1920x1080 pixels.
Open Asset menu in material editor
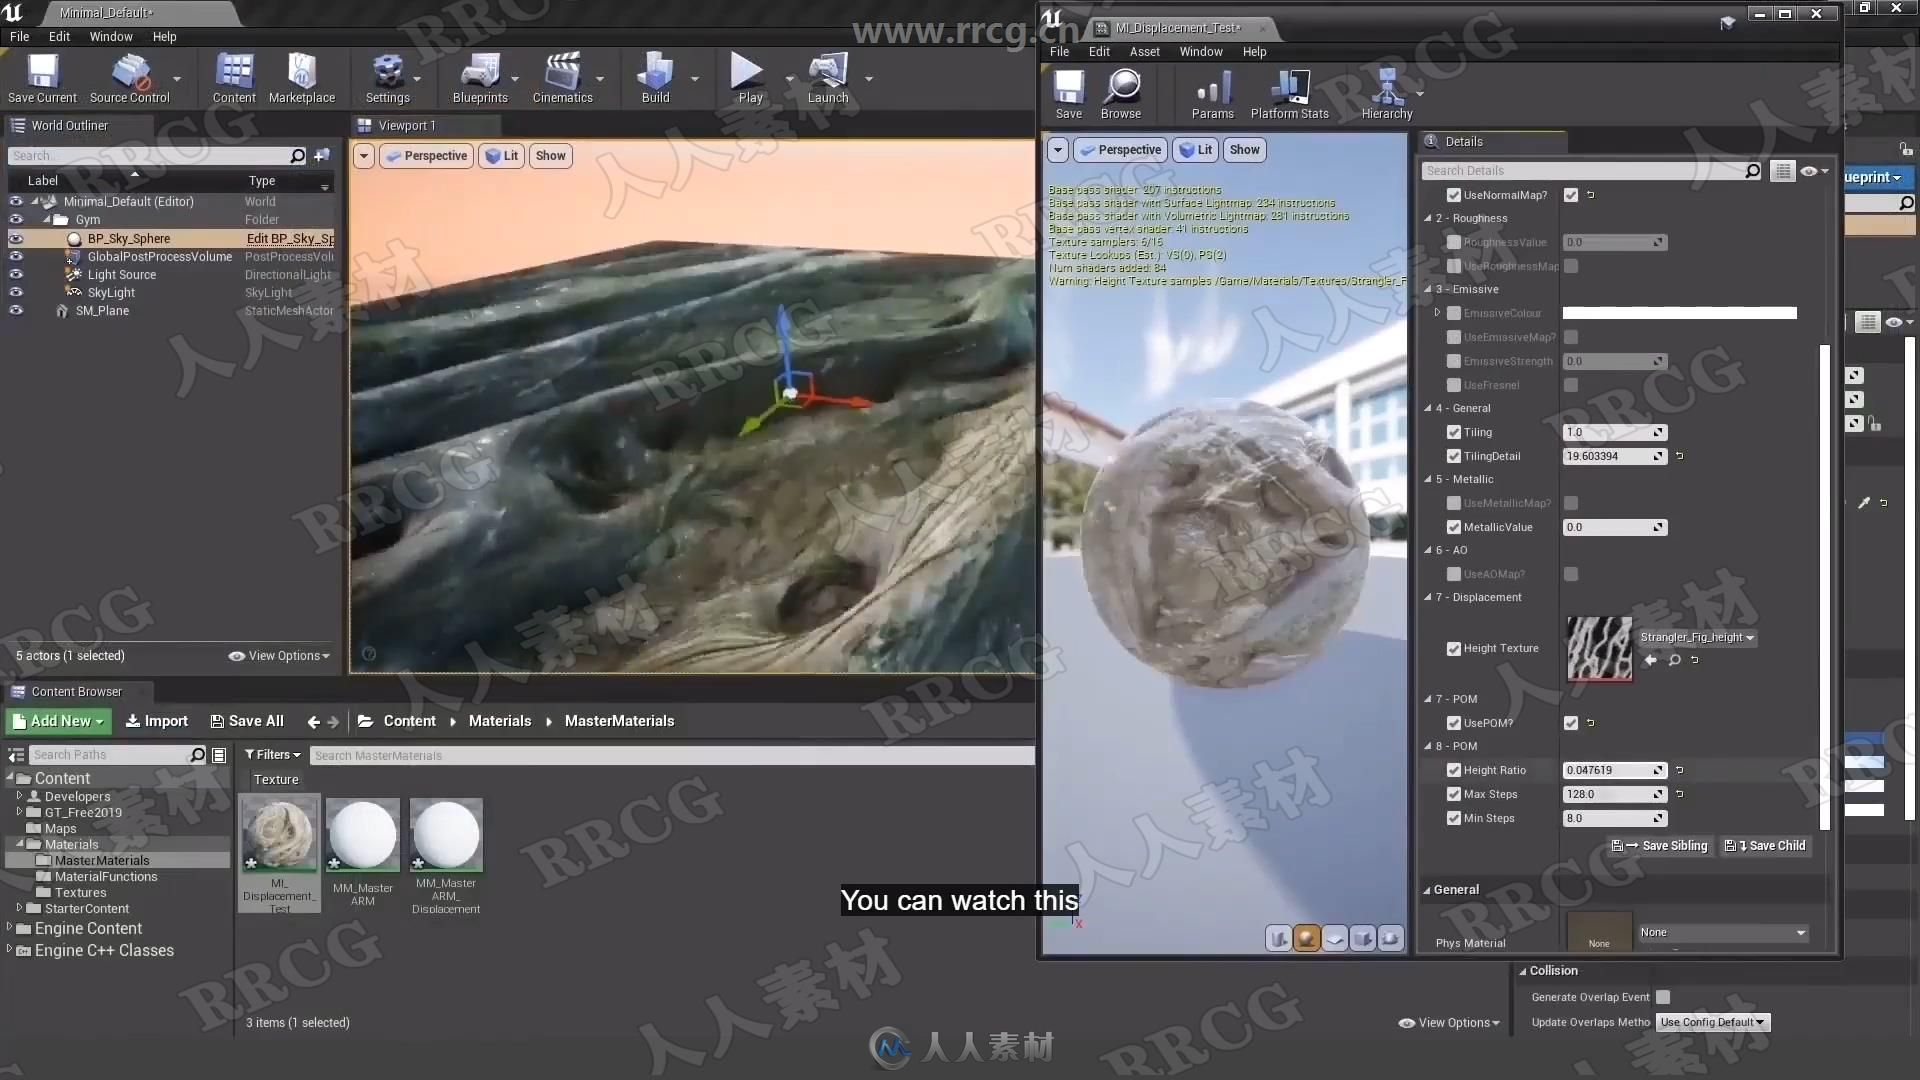[x=1144, y=51]
